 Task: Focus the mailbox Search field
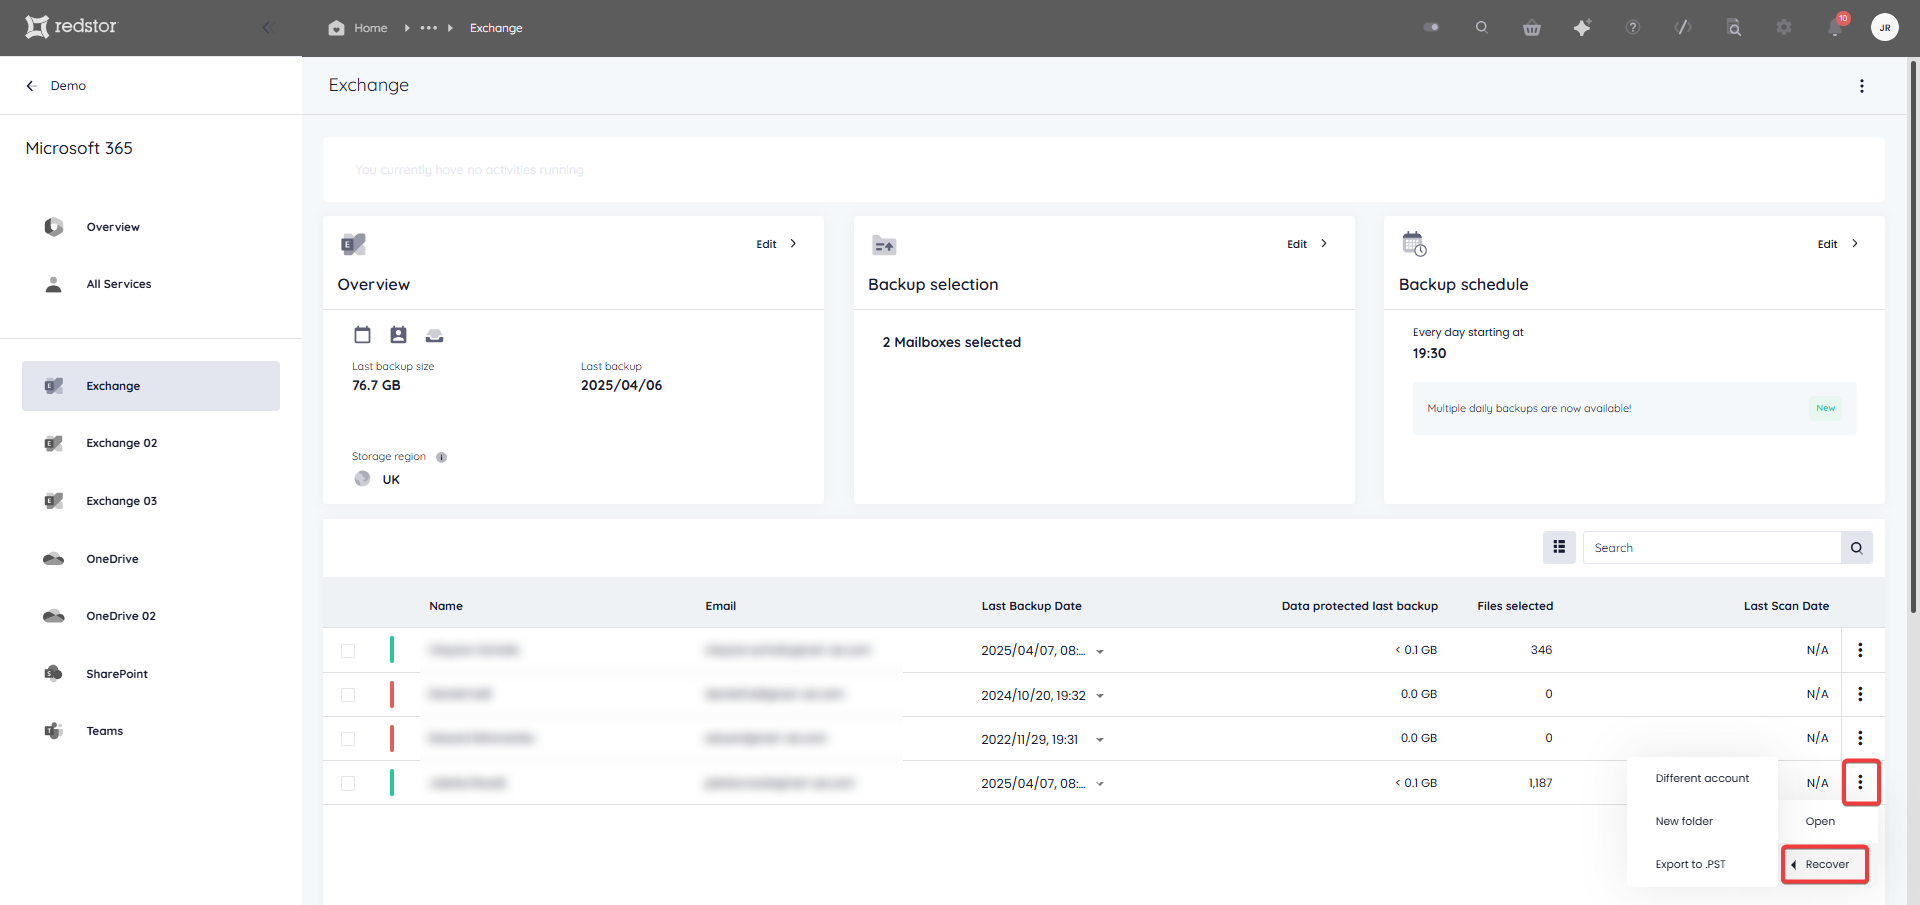(1711, 548)
